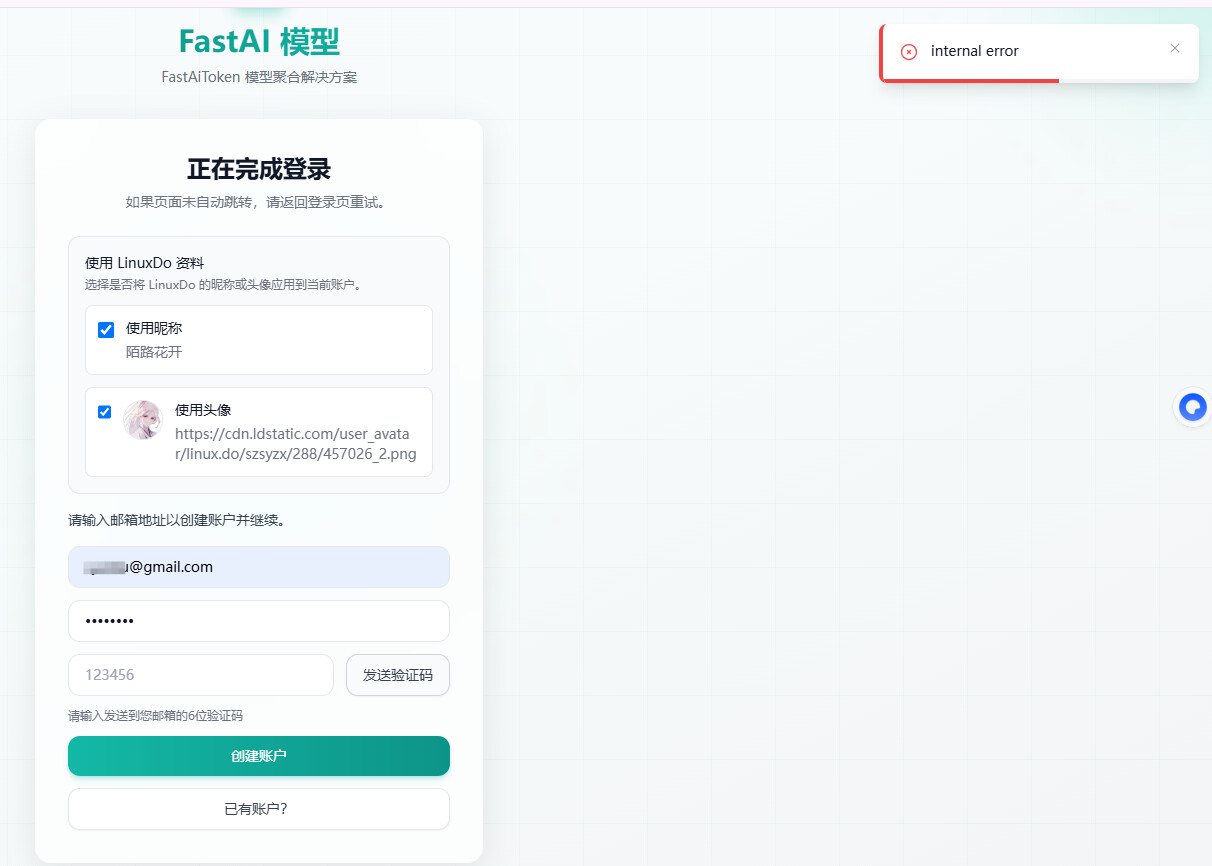Click the red toast progress bar
The height and width of the screenshot is (866, 1212).
coord(970,80)
